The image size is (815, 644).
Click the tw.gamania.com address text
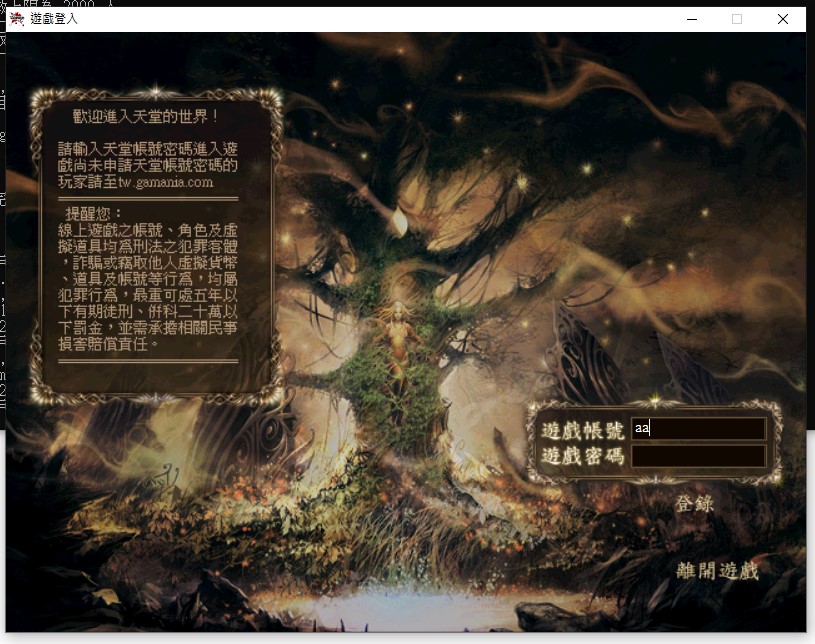(x=166, y=182)
